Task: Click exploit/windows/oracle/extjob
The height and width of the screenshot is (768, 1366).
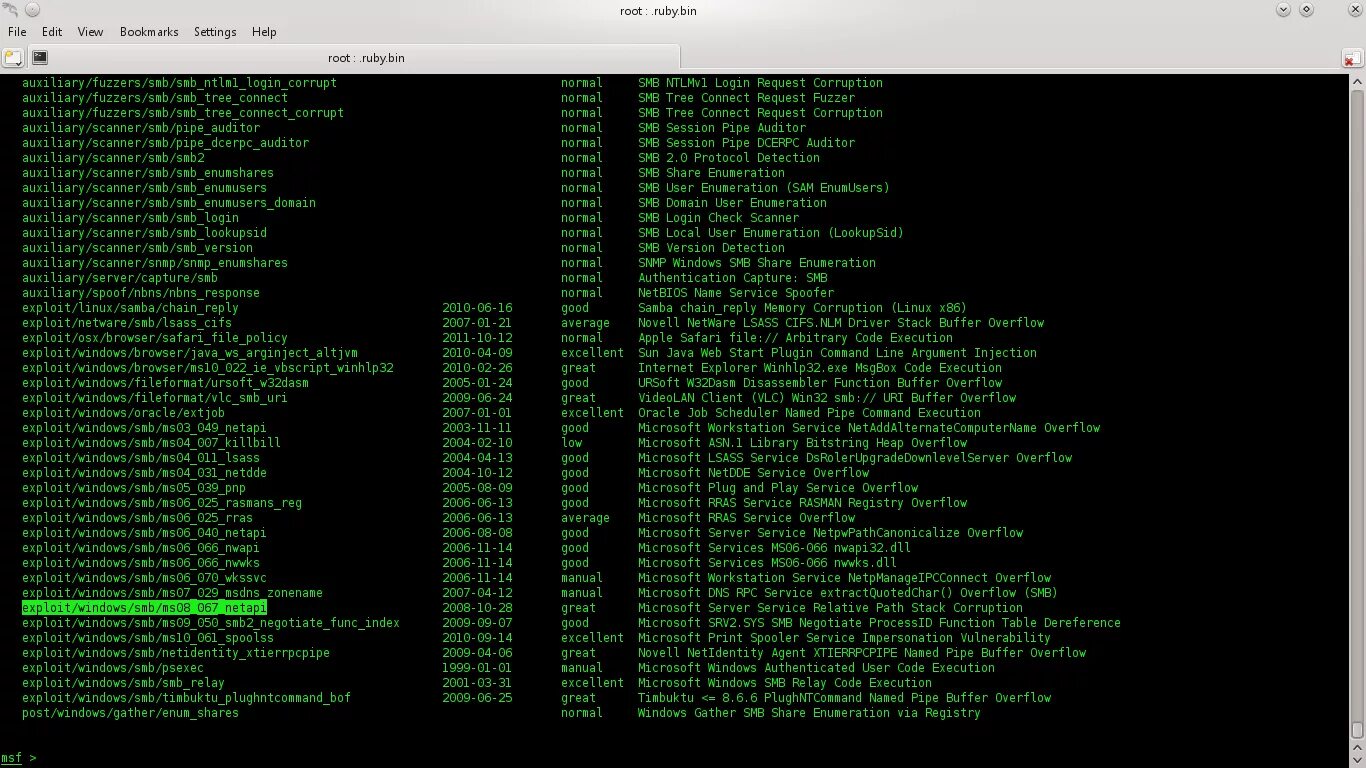Action: tap(123, 413)
